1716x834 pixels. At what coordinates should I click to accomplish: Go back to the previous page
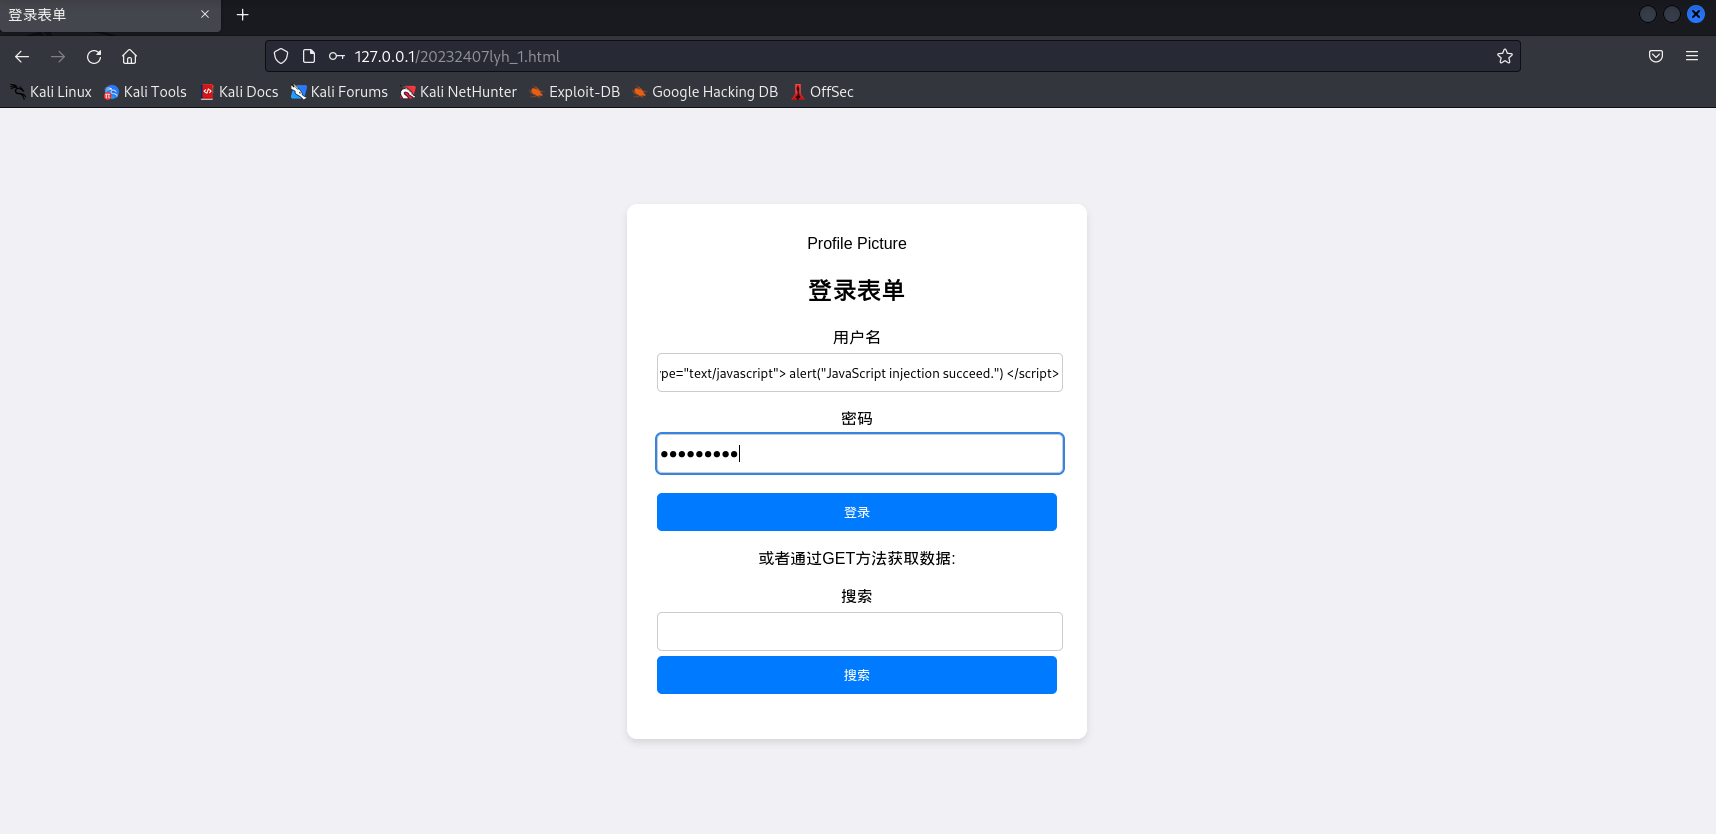tap(22, 57)
